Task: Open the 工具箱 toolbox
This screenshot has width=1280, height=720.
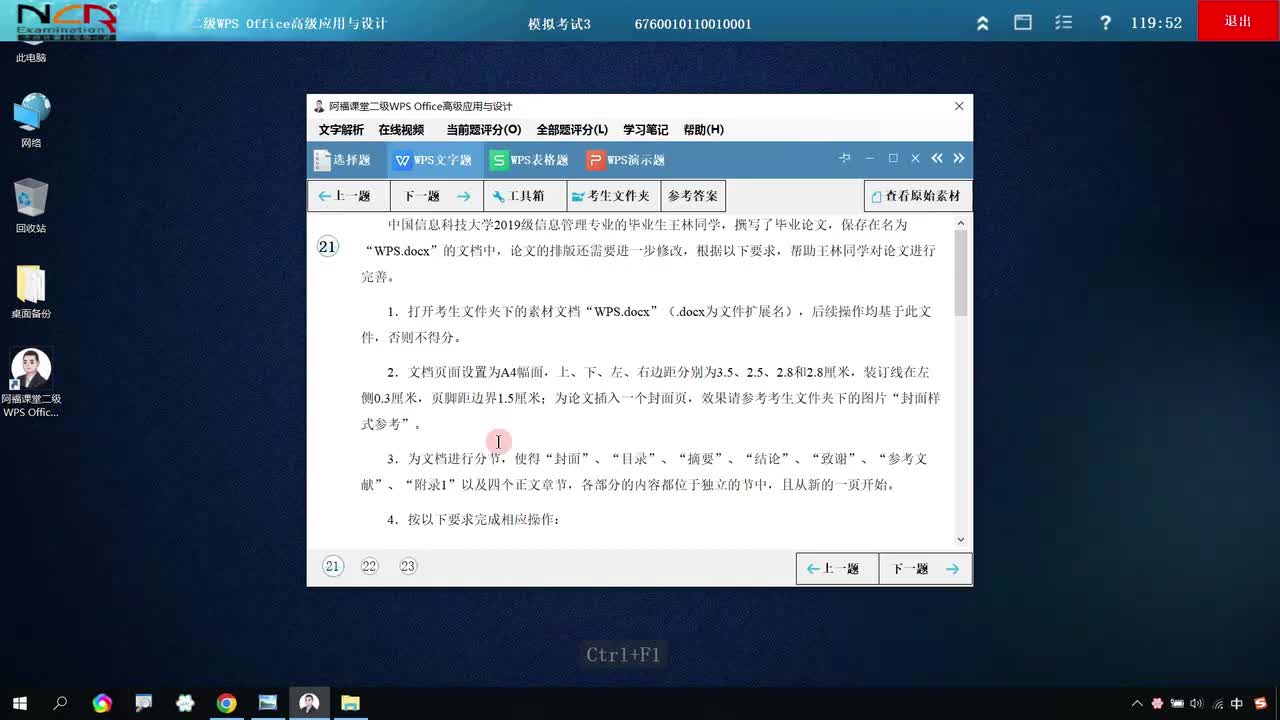Action: 525,196
